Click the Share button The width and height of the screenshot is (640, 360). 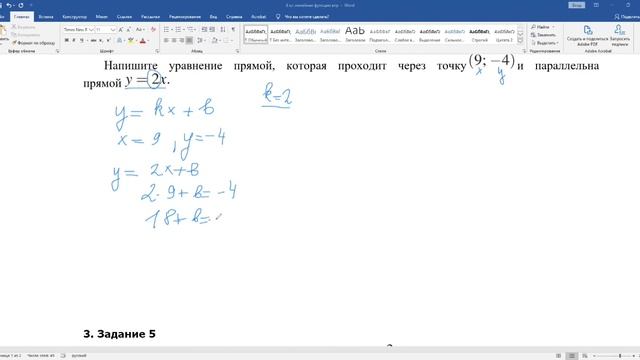pos(627,17)
